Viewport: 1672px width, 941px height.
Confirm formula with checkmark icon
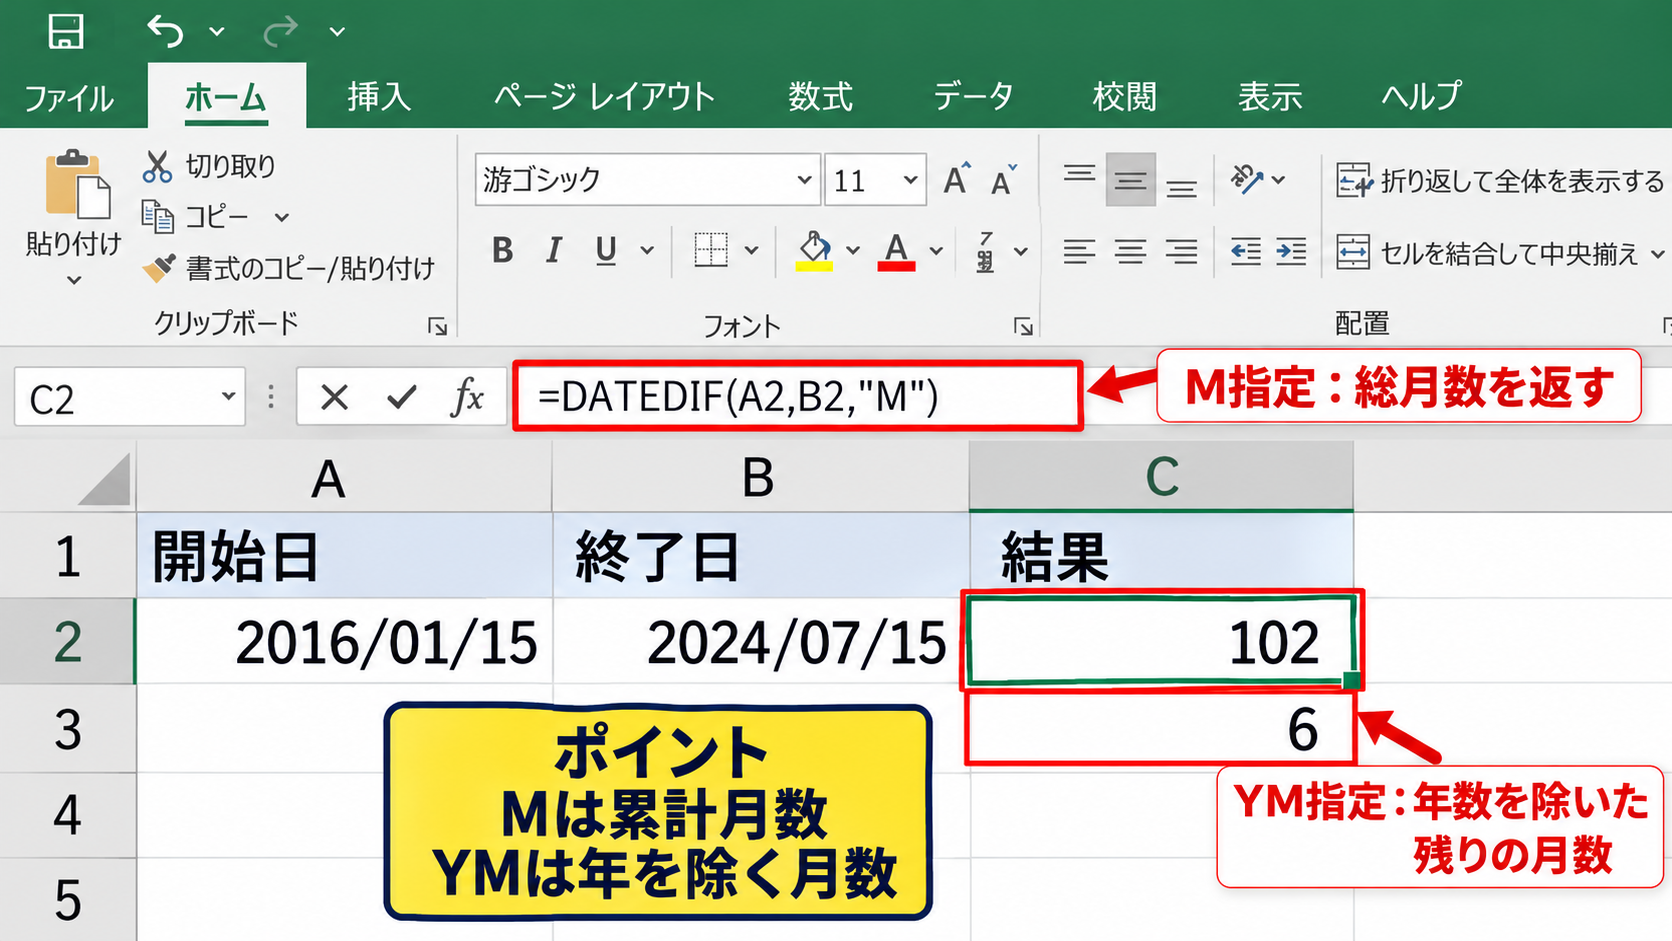(x=402, y=398)
